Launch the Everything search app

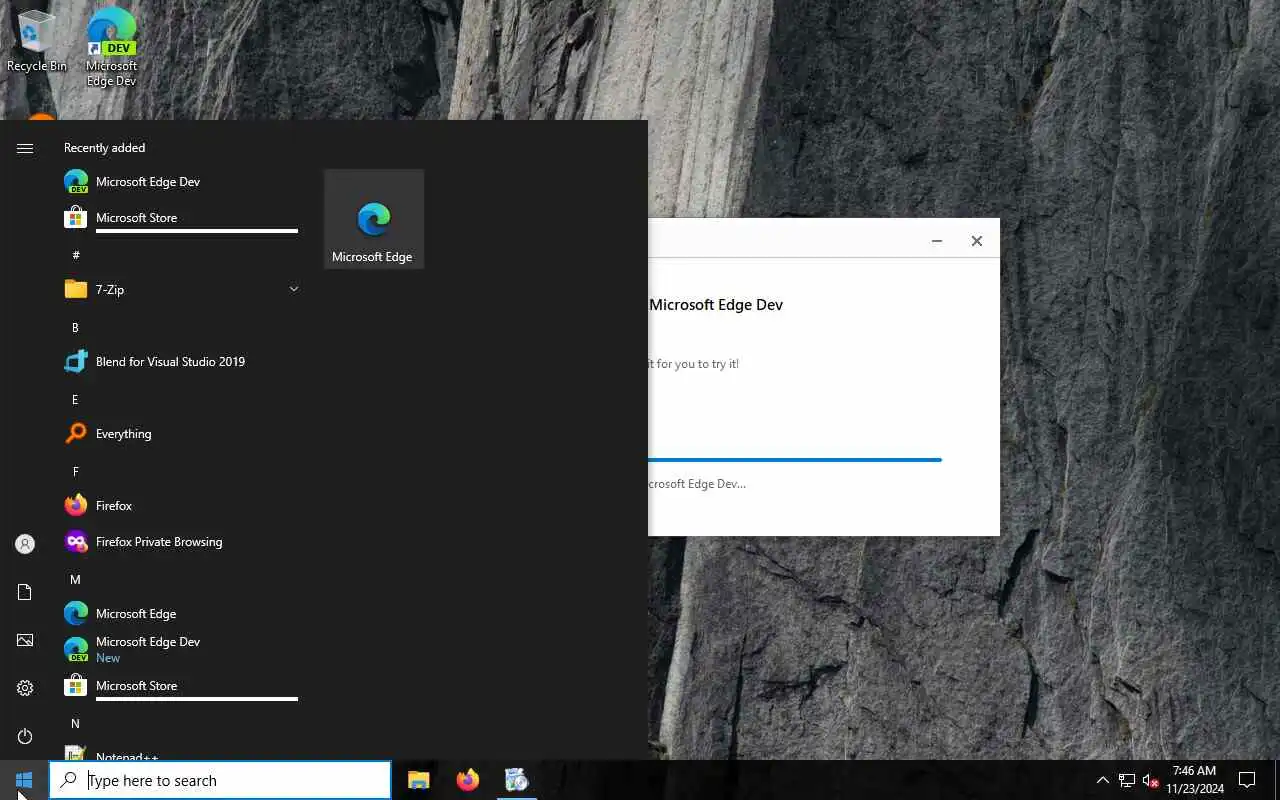point(180,434)
